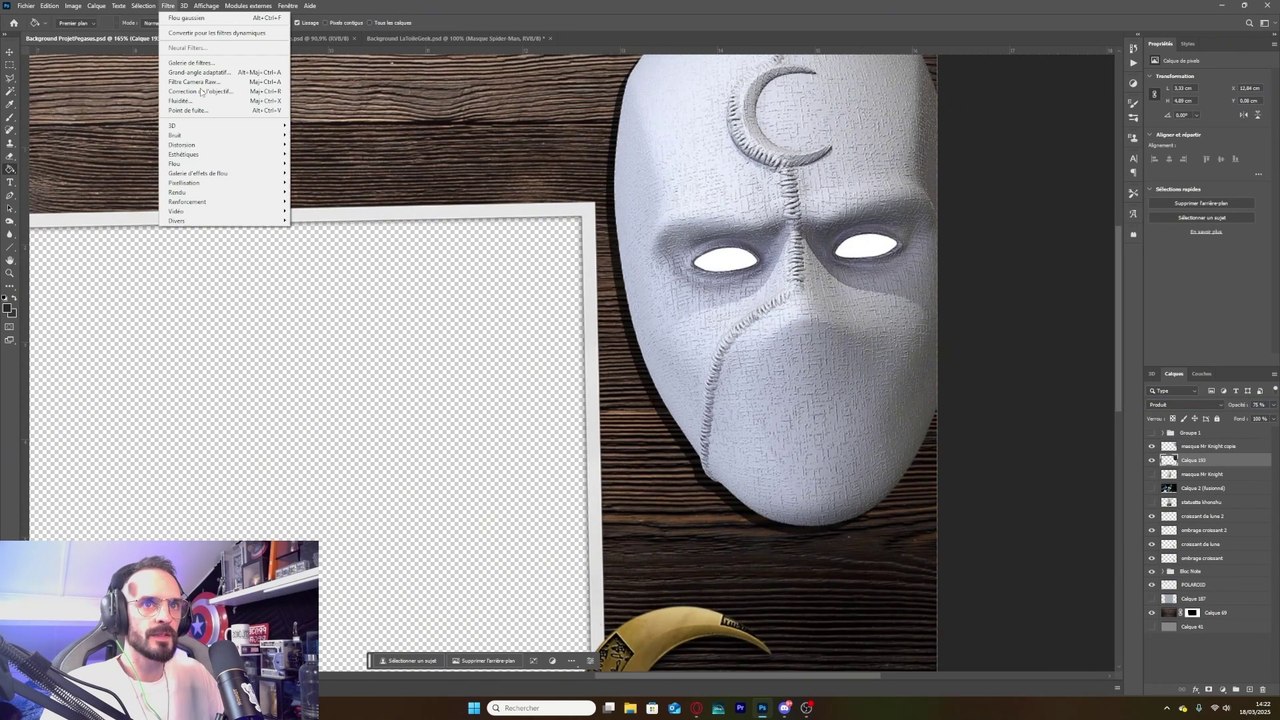Hide the masque Mr Knight copie layer
The image size is (1280, 720).
coord(1151,446)
